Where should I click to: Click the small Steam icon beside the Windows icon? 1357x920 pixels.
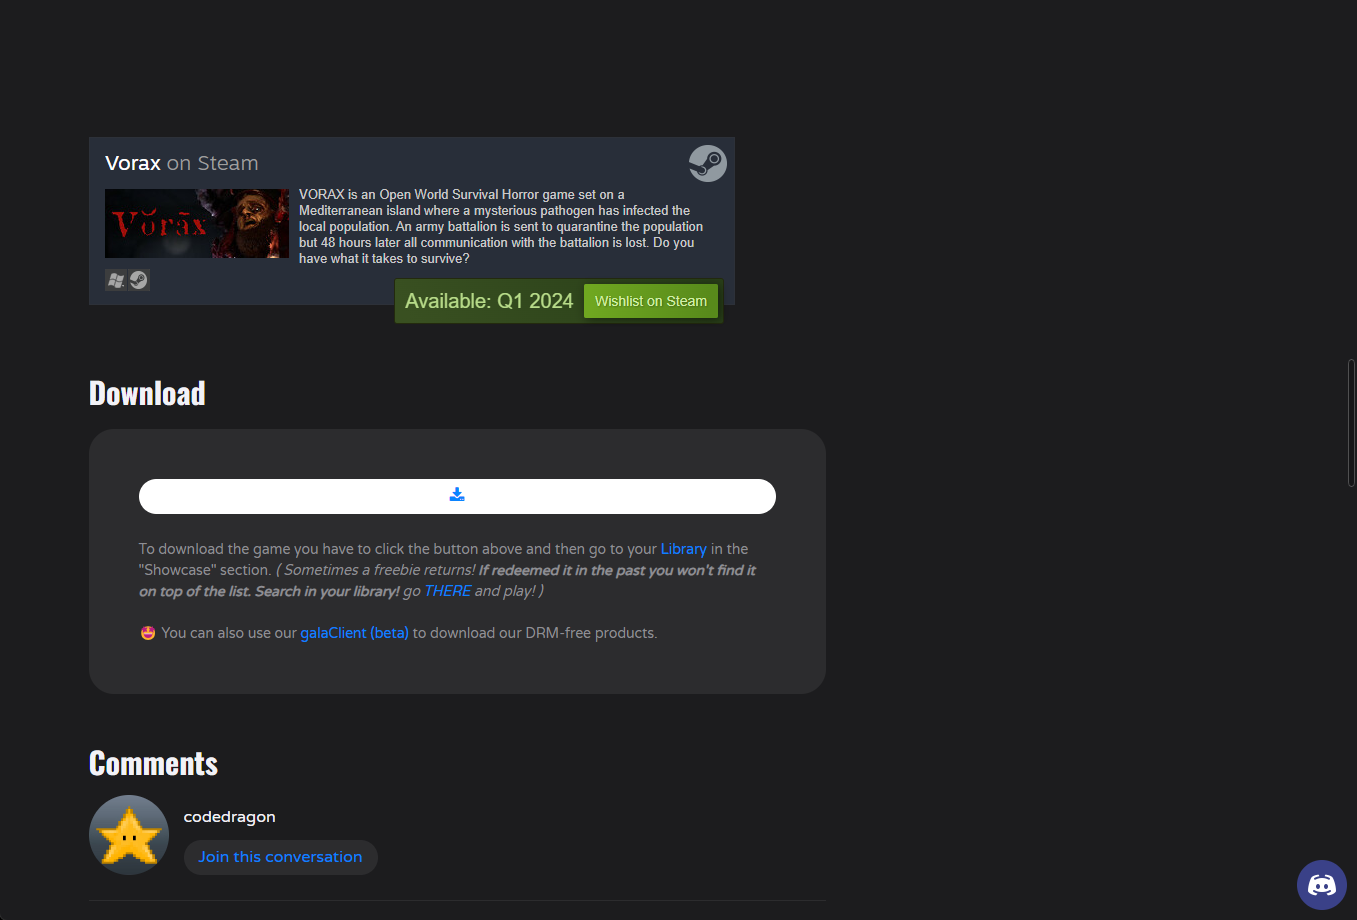[139, 280]
